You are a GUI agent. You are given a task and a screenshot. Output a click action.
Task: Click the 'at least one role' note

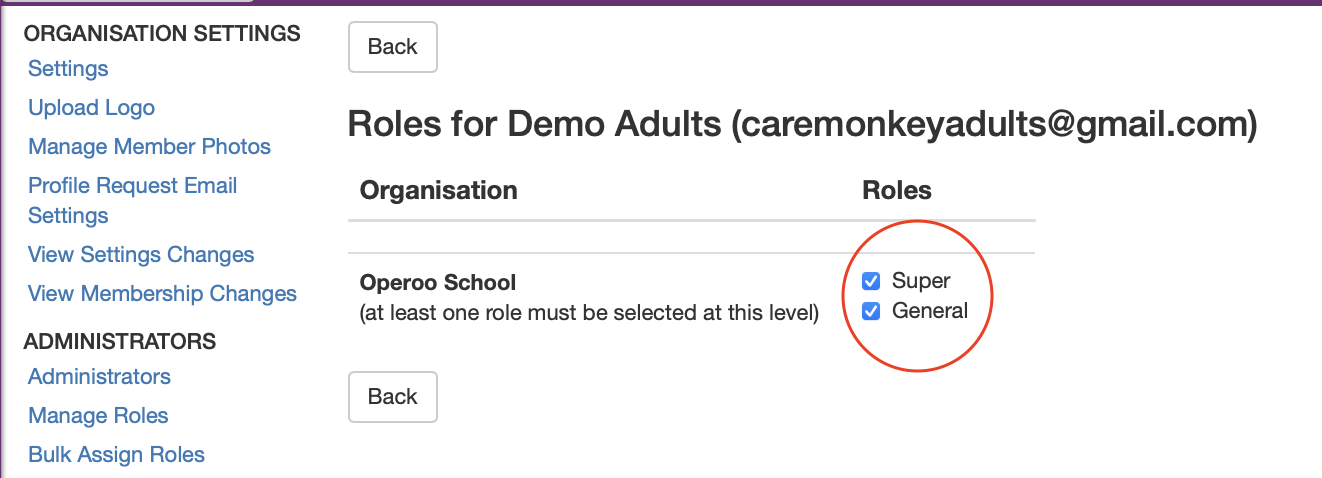pos(589,314)
